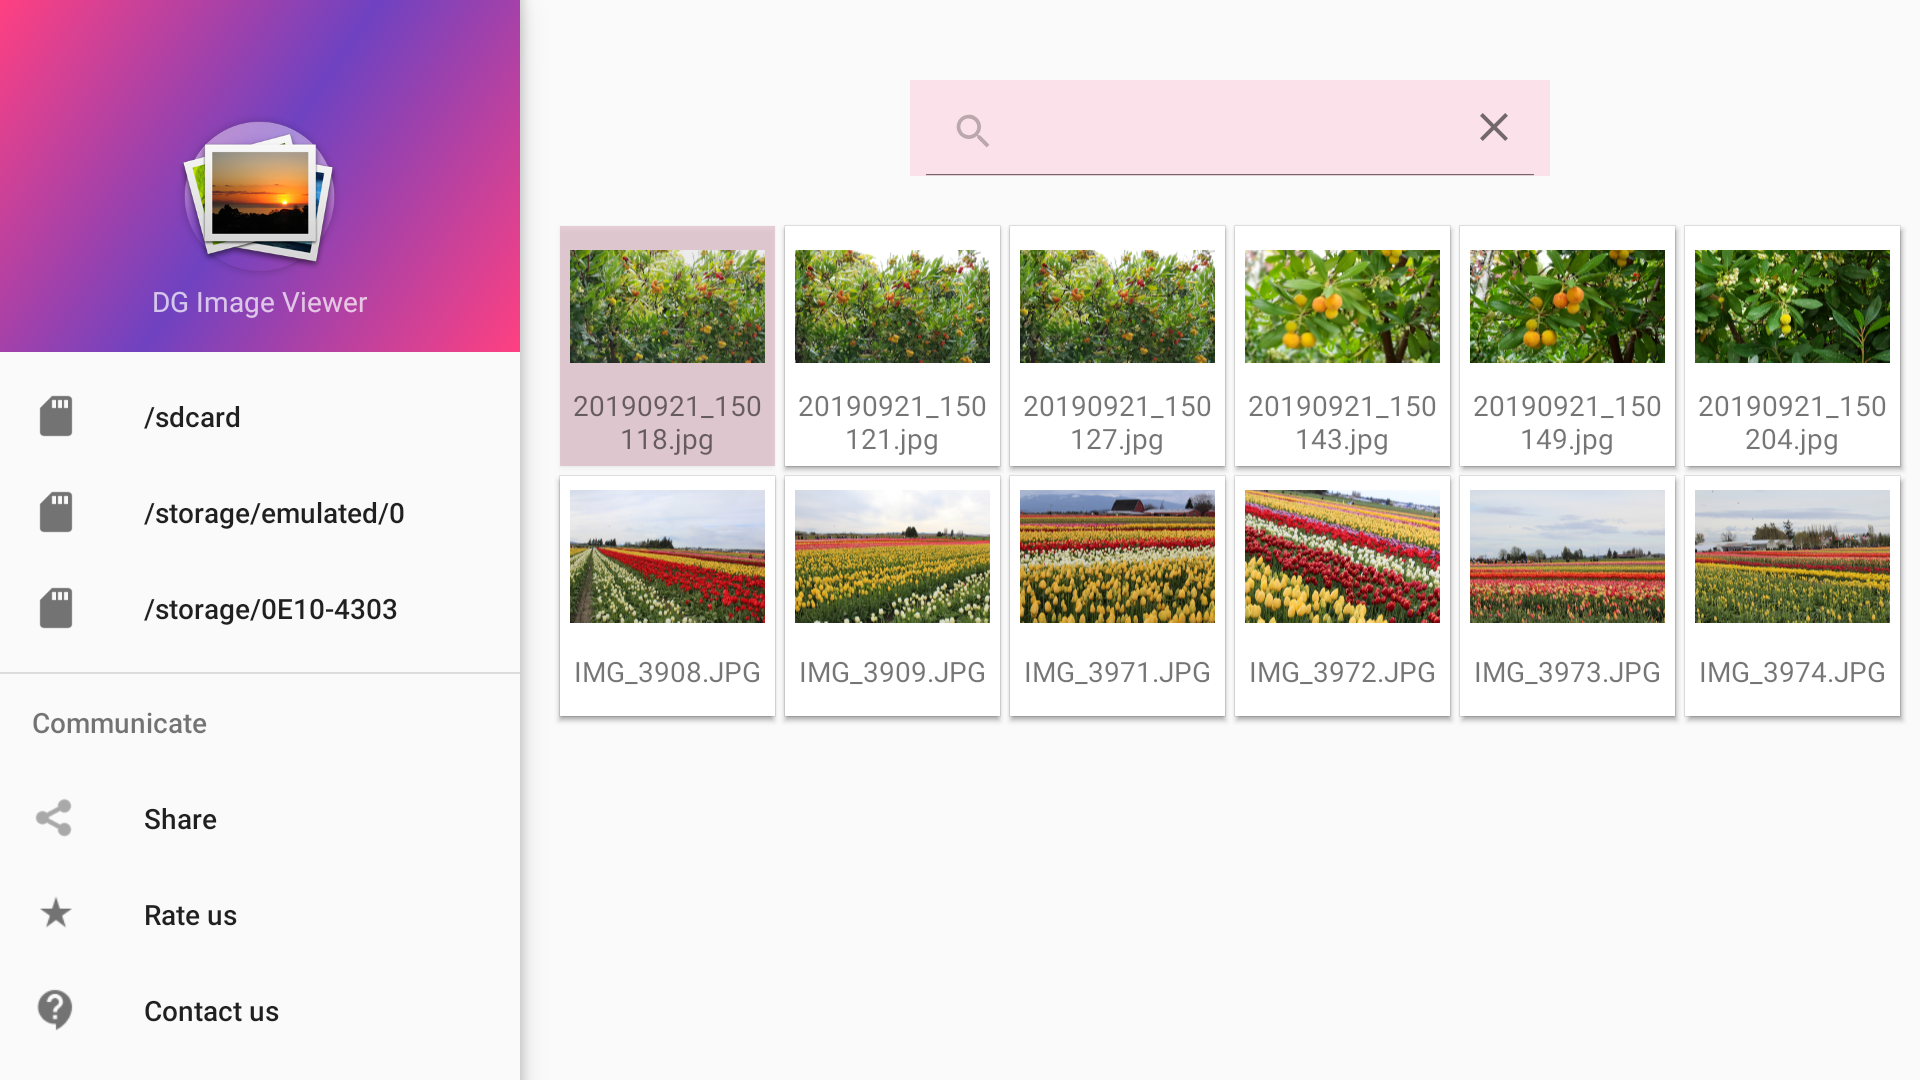Screen dimensions: 1920x1080
Task: Browse to /storage/emulated/0
Action: [274, 513]
